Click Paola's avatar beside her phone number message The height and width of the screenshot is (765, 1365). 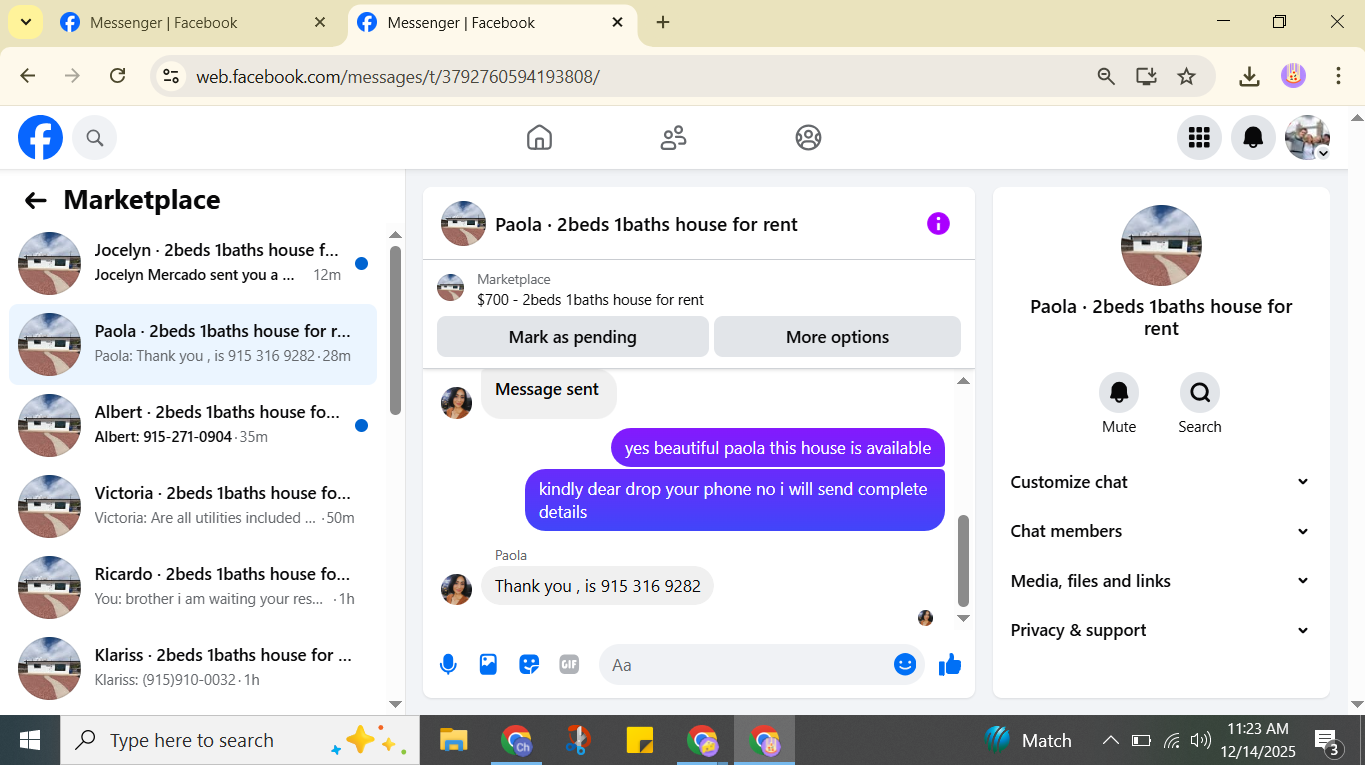(x=457, y=589)
